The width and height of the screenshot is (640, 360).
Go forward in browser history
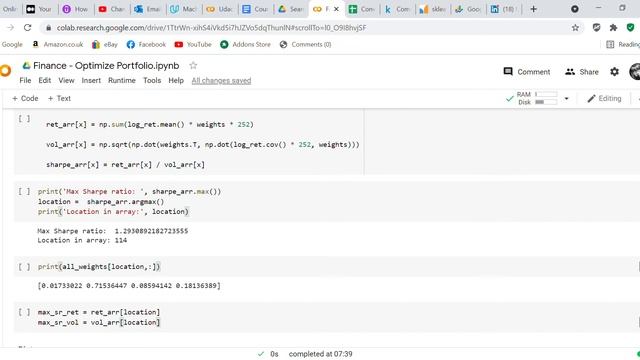pyautogui.click(x=10, y=28)
